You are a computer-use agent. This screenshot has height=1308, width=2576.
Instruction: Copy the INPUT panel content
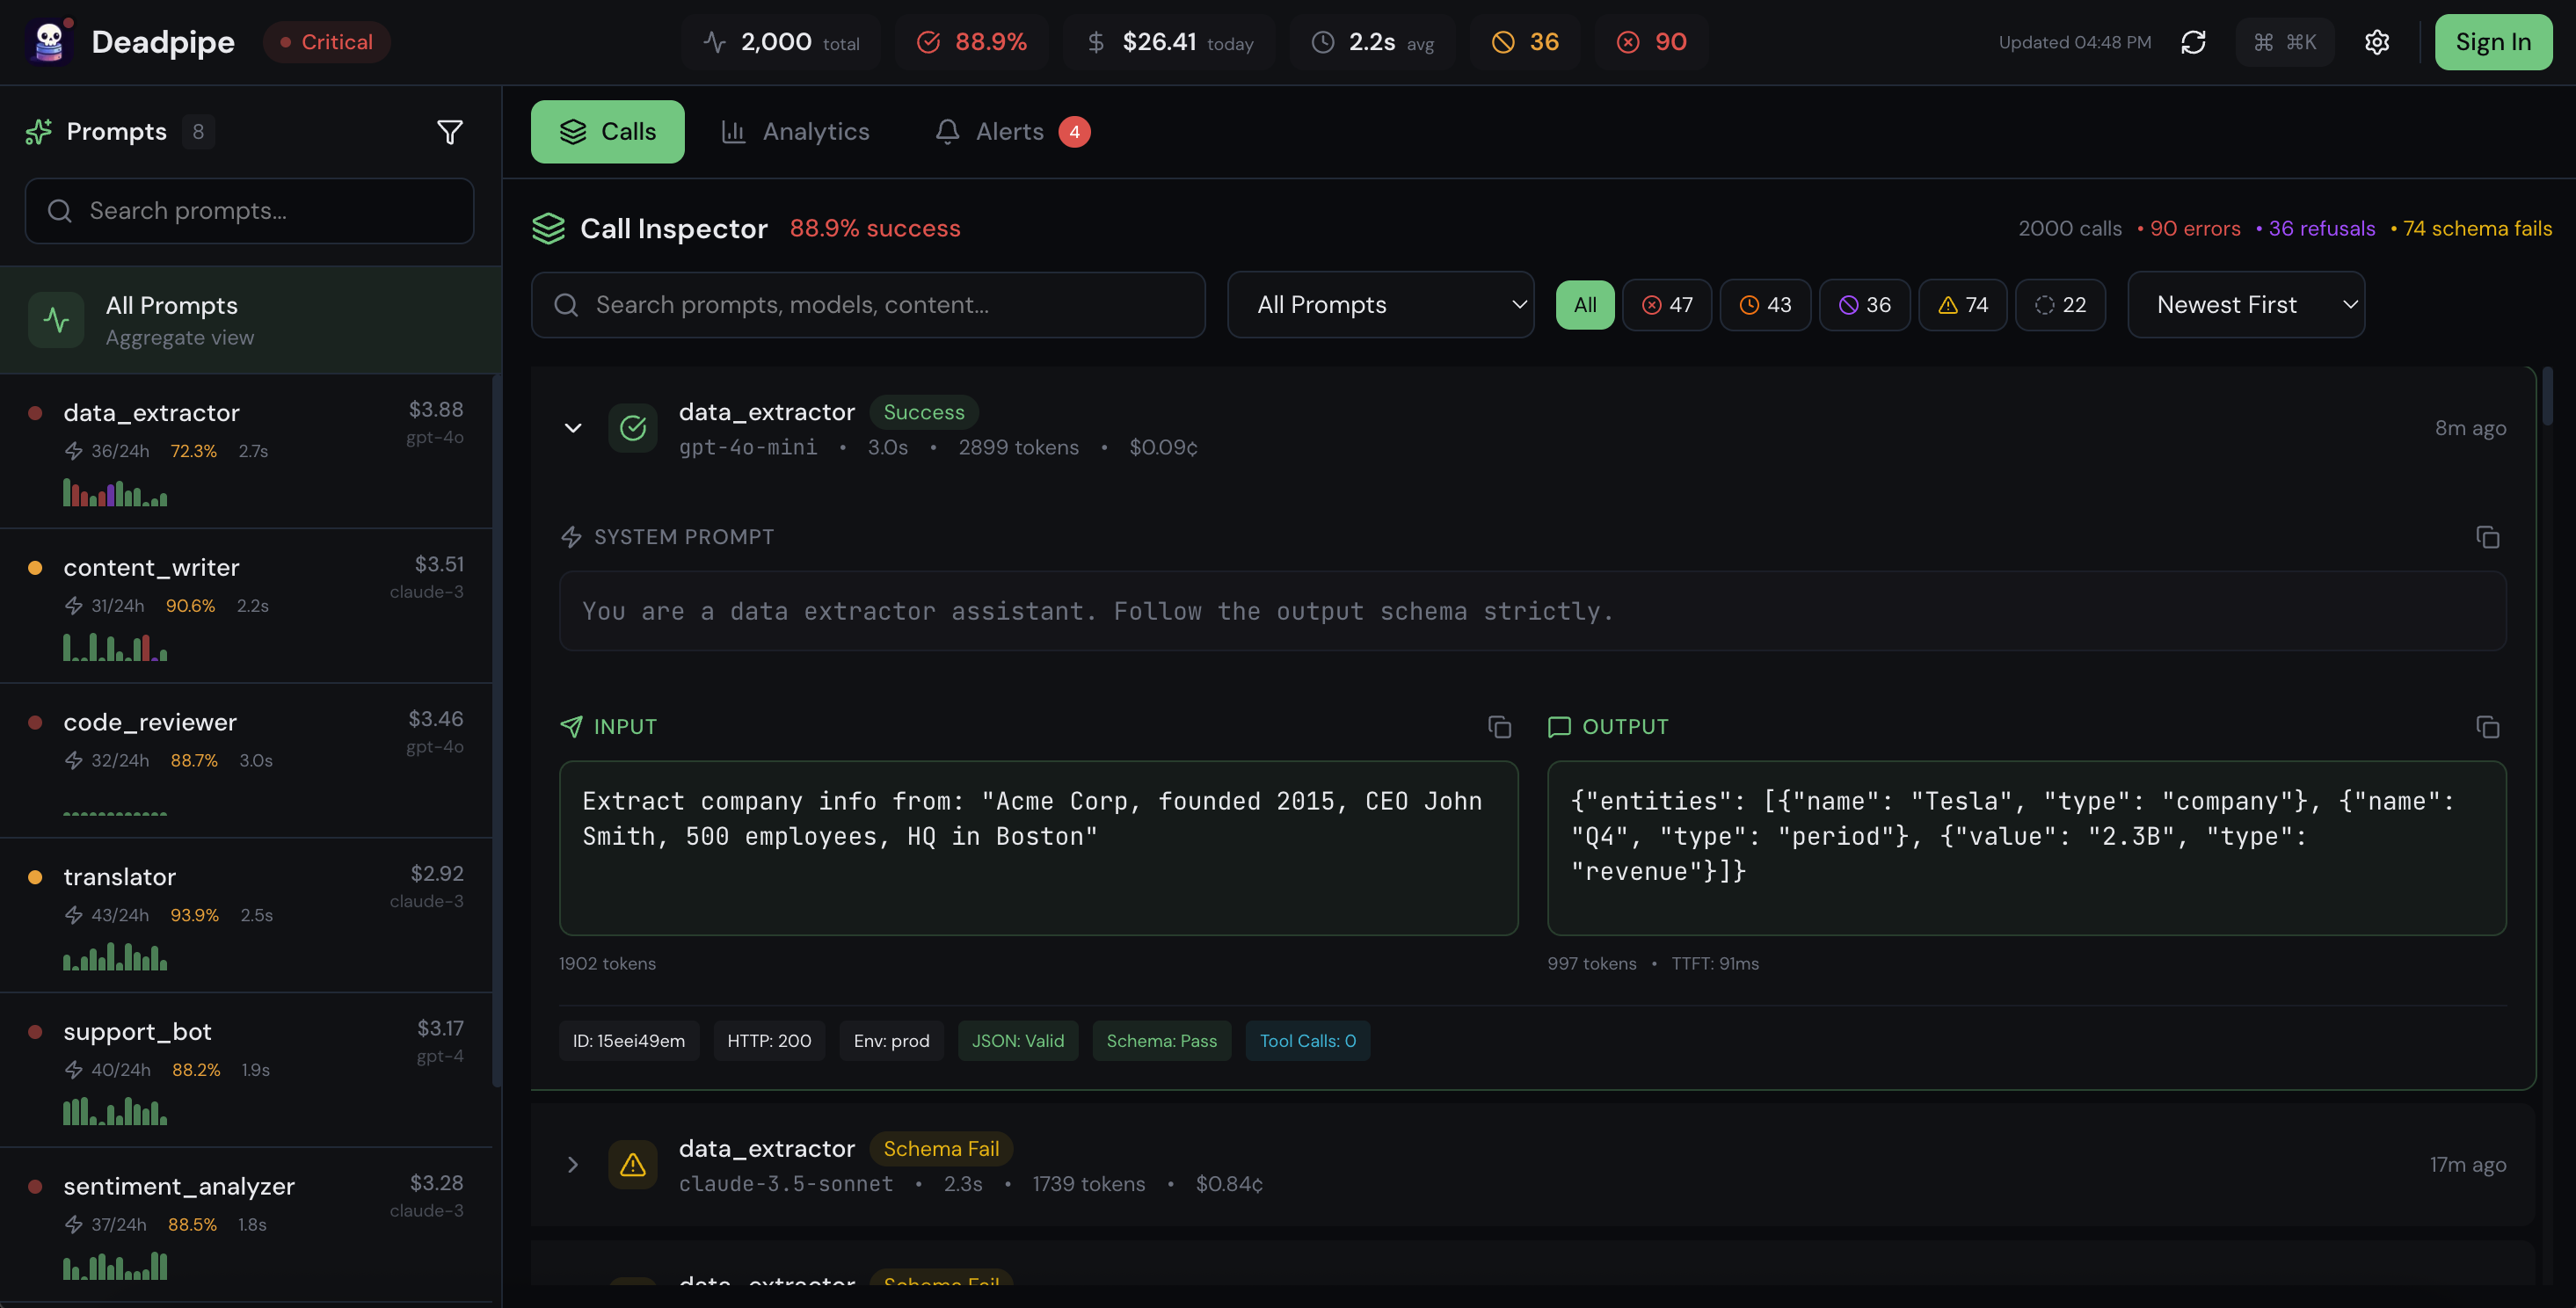[1499, 727]
